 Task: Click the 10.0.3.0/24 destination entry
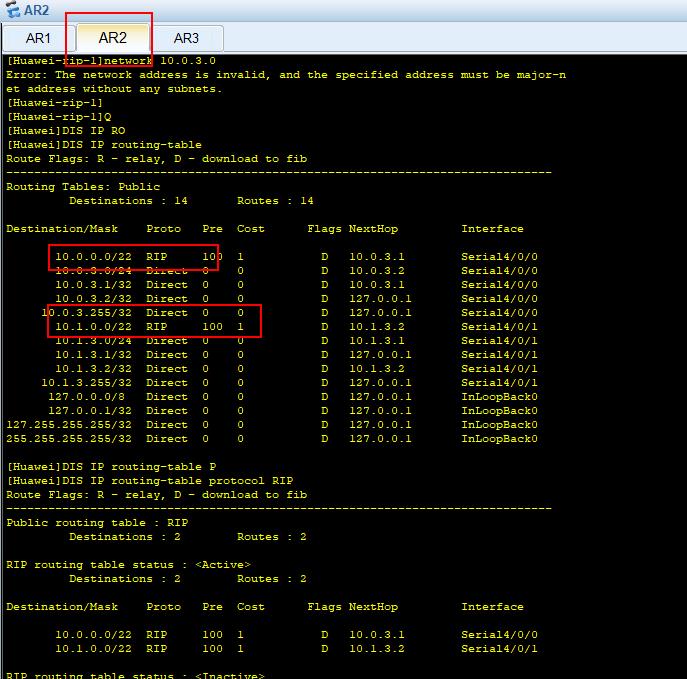[x=93, y=271]
